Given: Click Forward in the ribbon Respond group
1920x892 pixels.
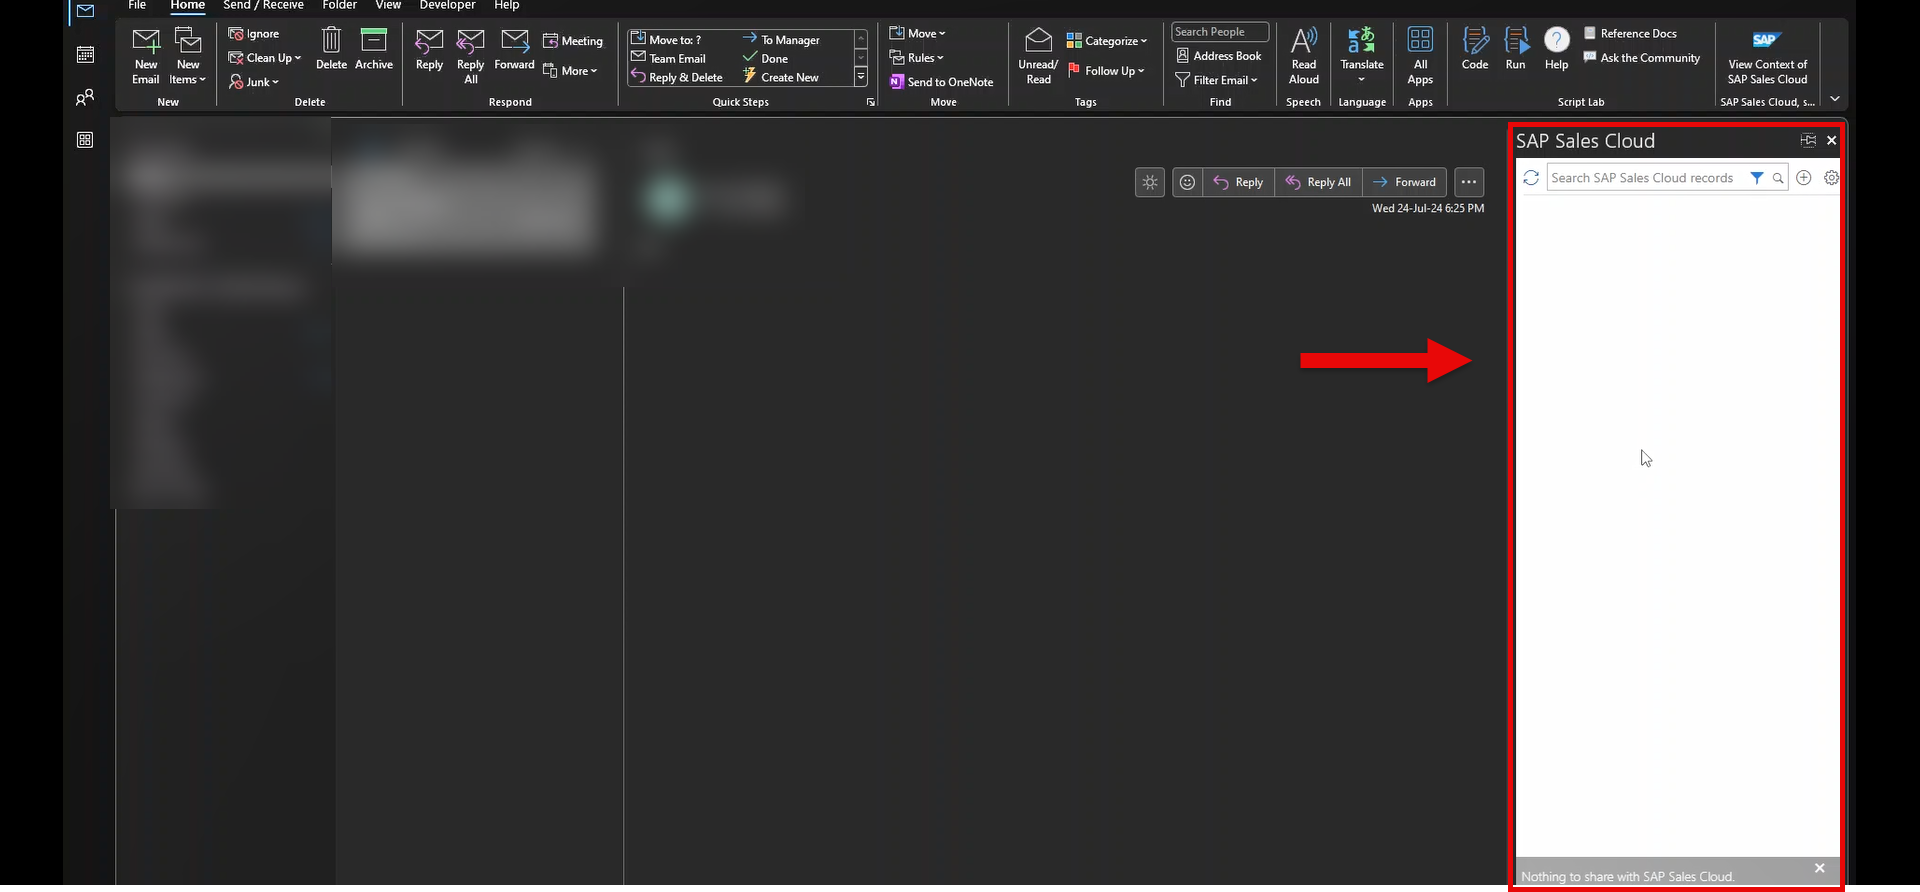Looking at the screenshot, I should point(514,49).
